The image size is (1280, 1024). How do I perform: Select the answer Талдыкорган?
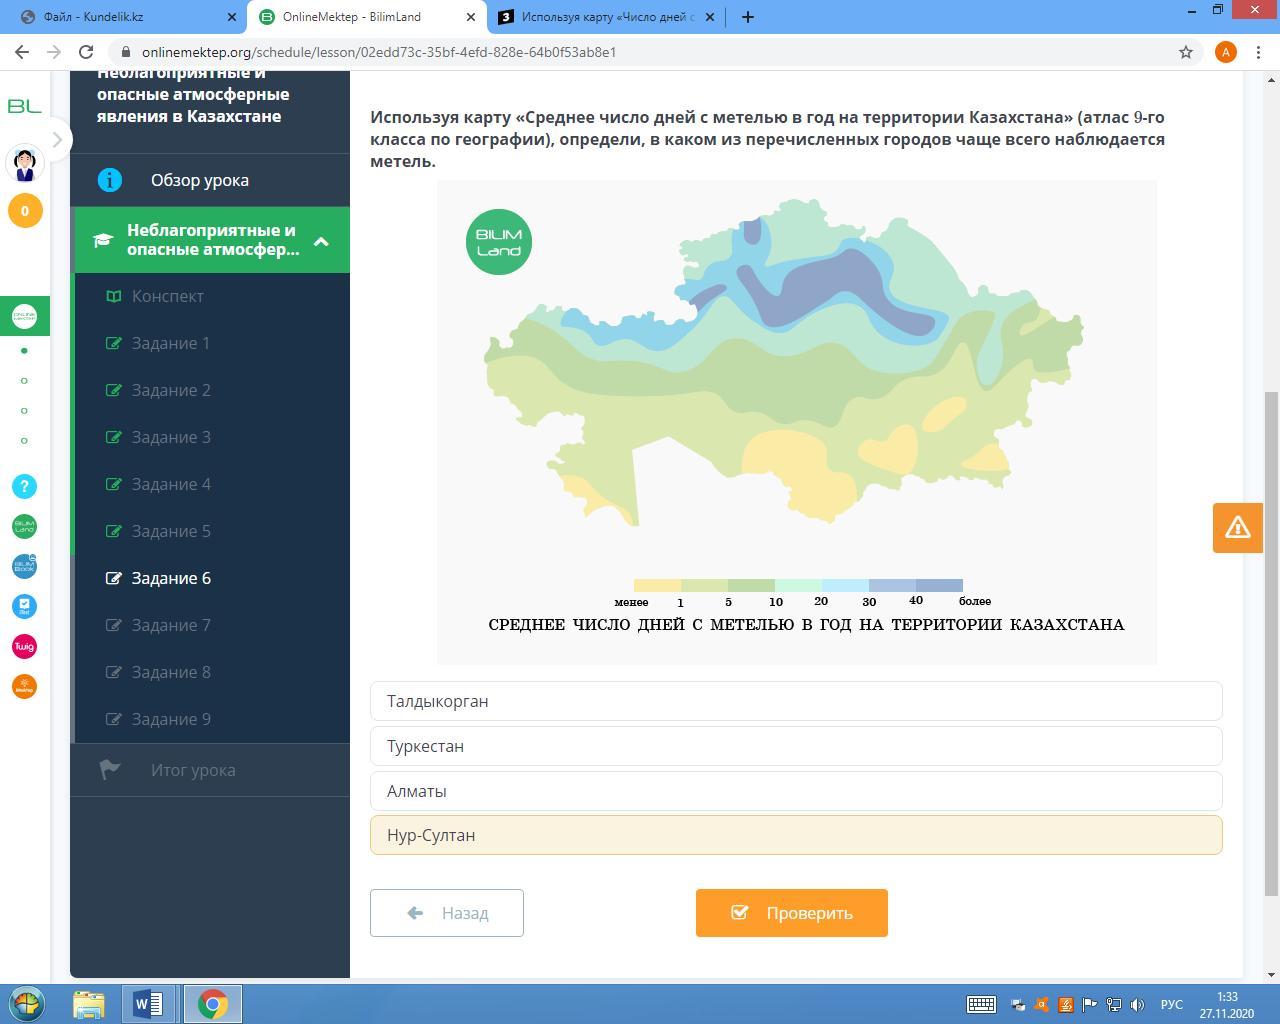pyautogui.click(x=795, y=701)
